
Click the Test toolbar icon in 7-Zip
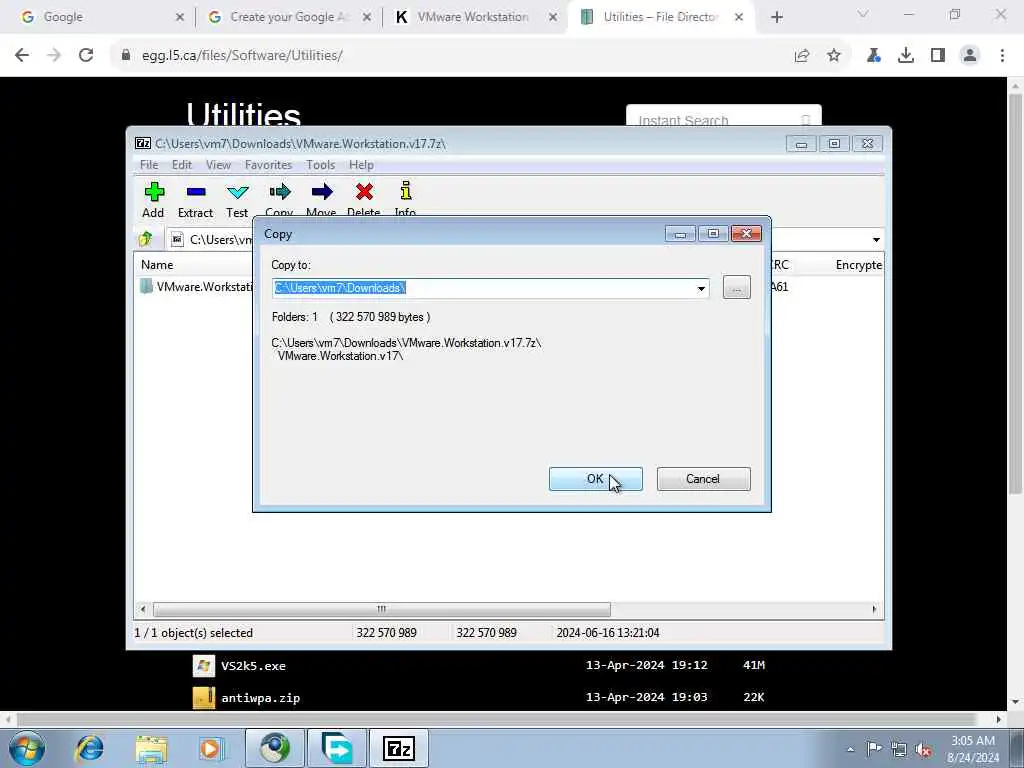tap(237, 192)
